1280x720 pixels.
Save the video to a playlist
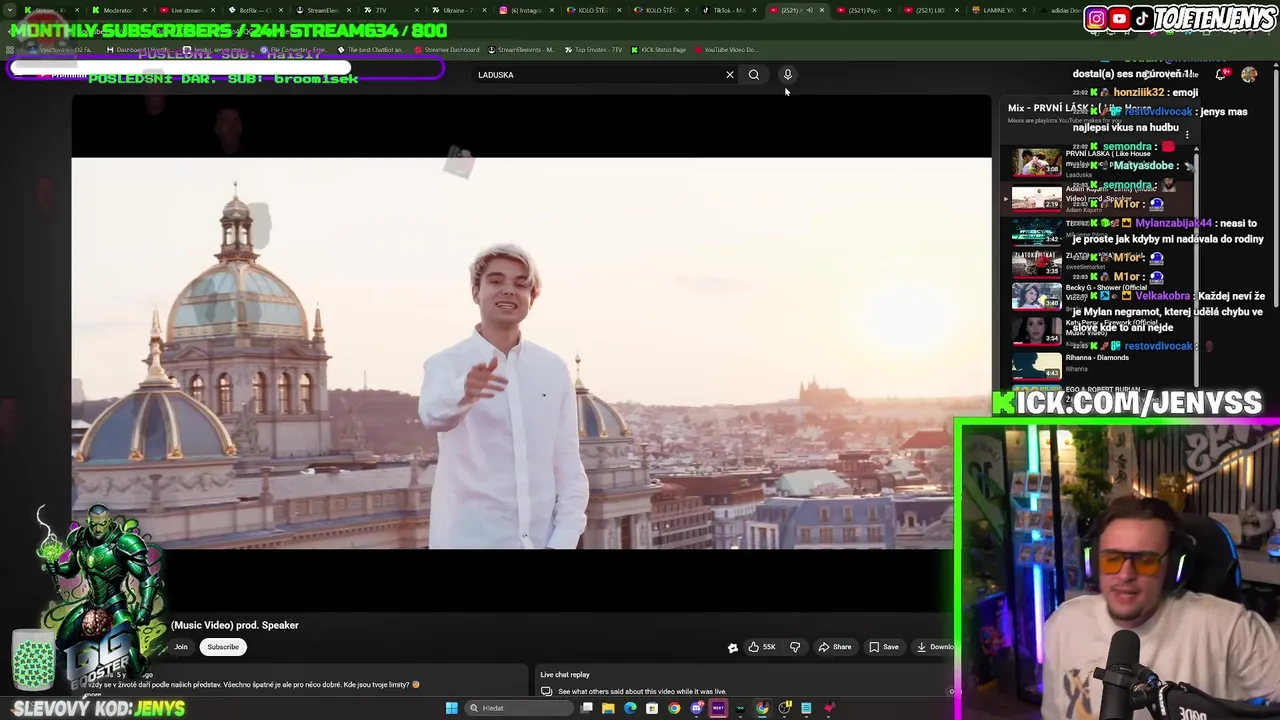point(884,647)
